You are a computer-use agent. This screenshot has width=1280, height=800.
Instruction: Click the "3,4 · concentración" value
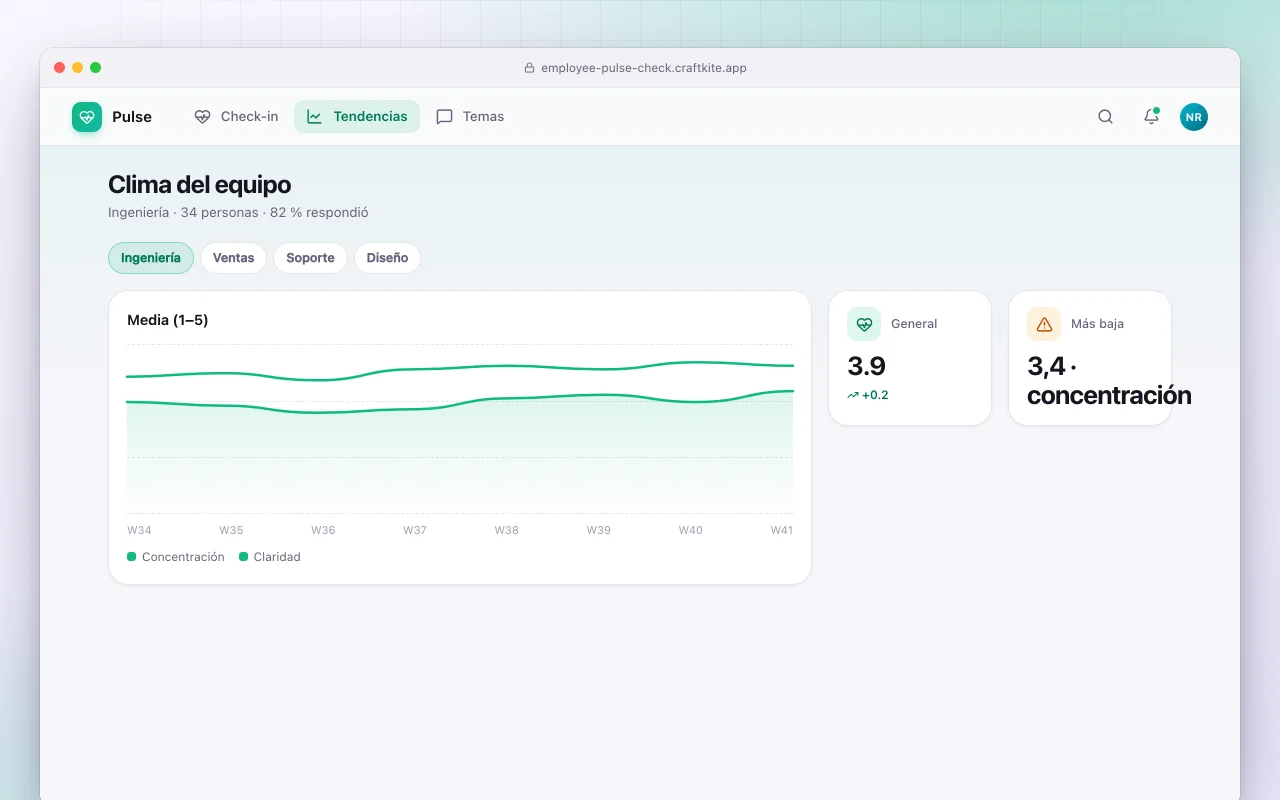click(1109, 381)
